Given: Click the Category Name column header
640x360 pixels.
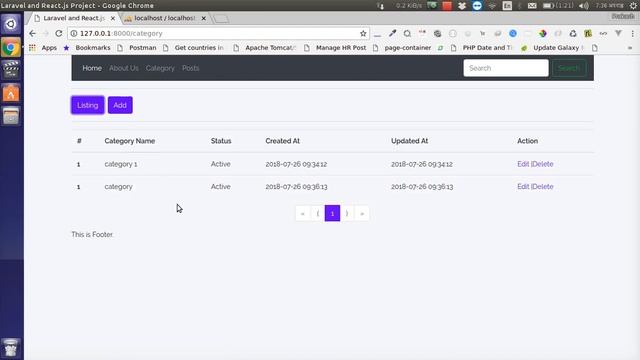Looking at the screenshot, I should pos(130,141).
